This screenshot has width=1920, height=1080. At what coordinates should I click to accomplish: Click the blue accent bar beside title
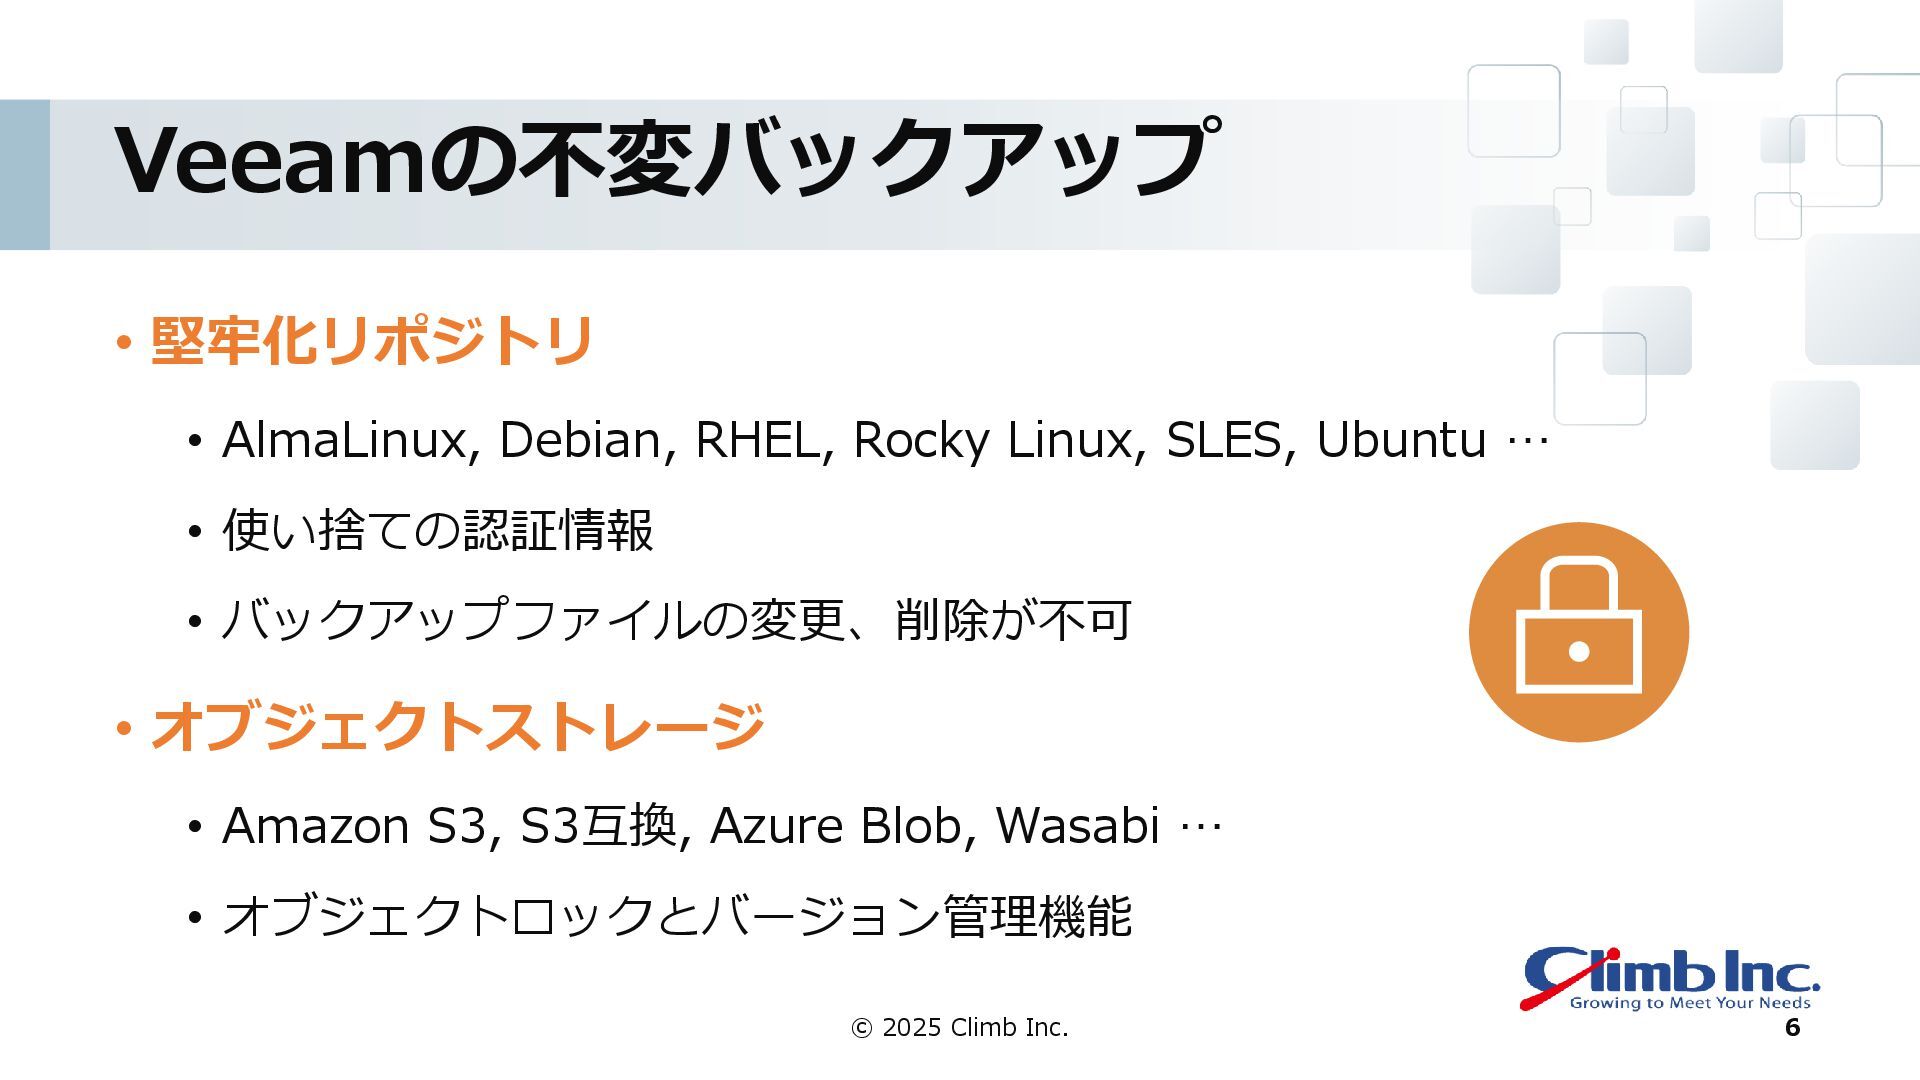pos(24,174)
